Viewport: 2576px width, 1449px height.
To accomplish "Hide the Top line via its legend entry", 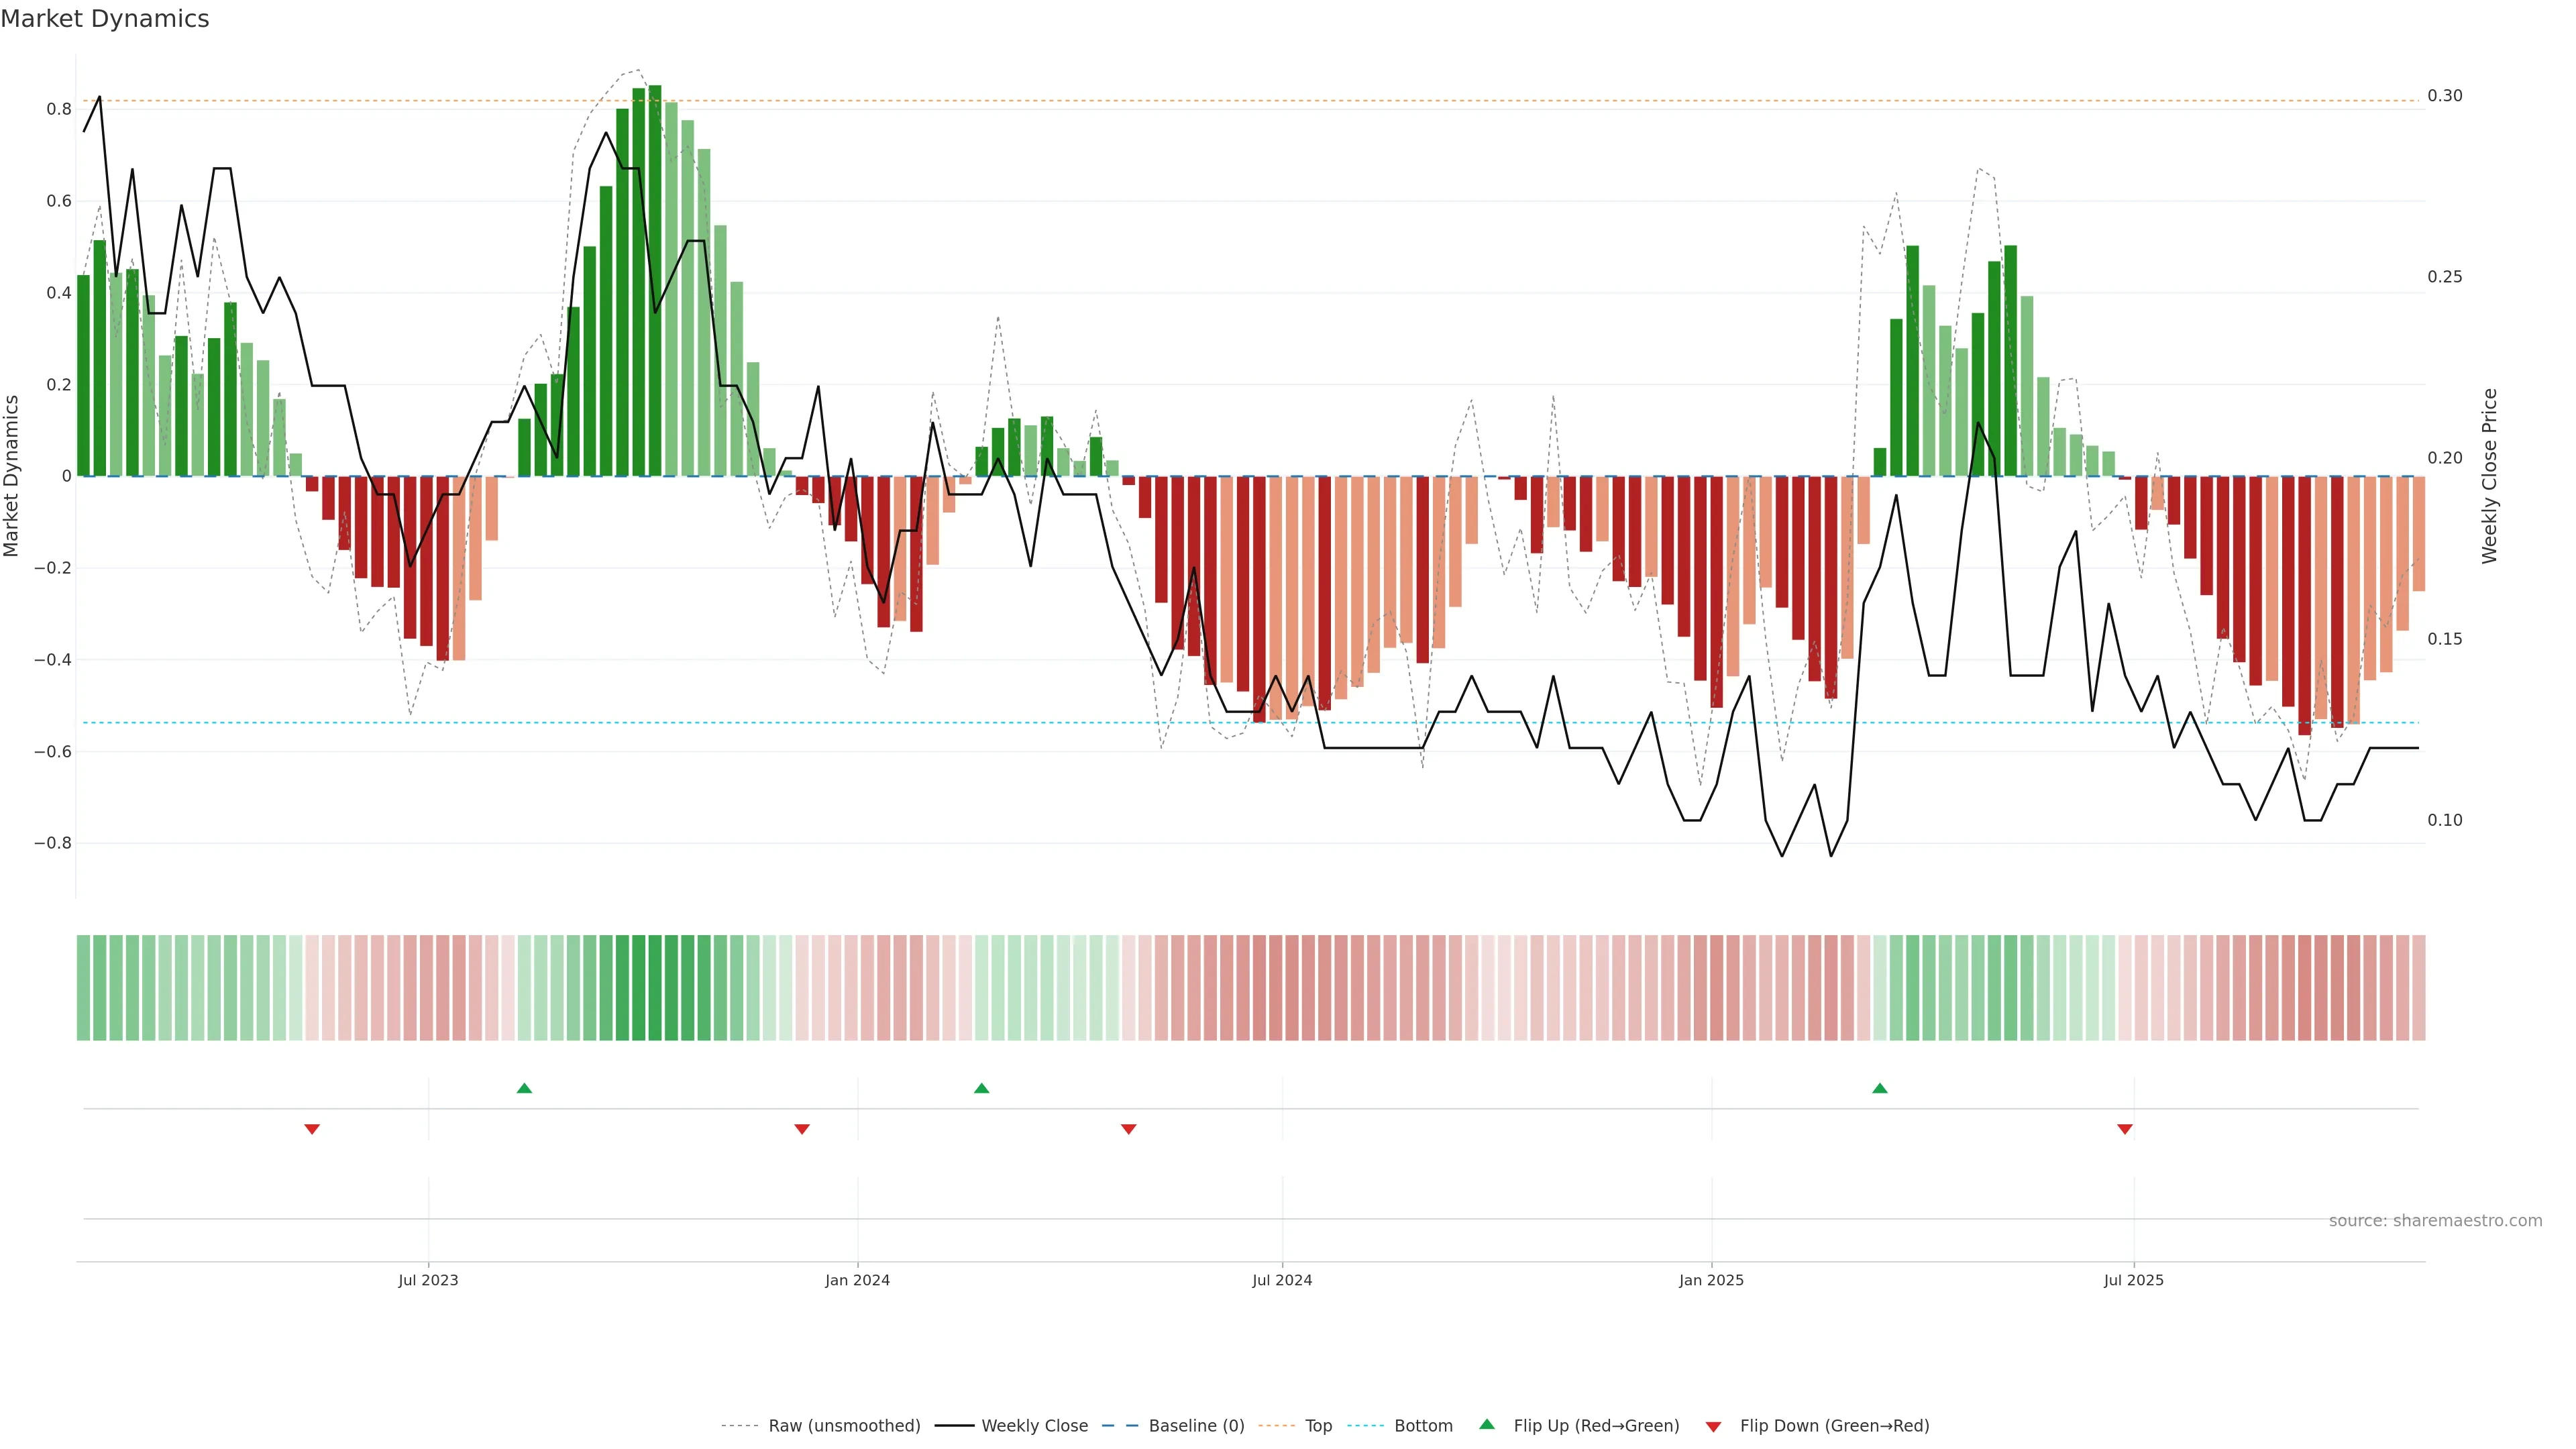I will (x=1318, y=1426).
